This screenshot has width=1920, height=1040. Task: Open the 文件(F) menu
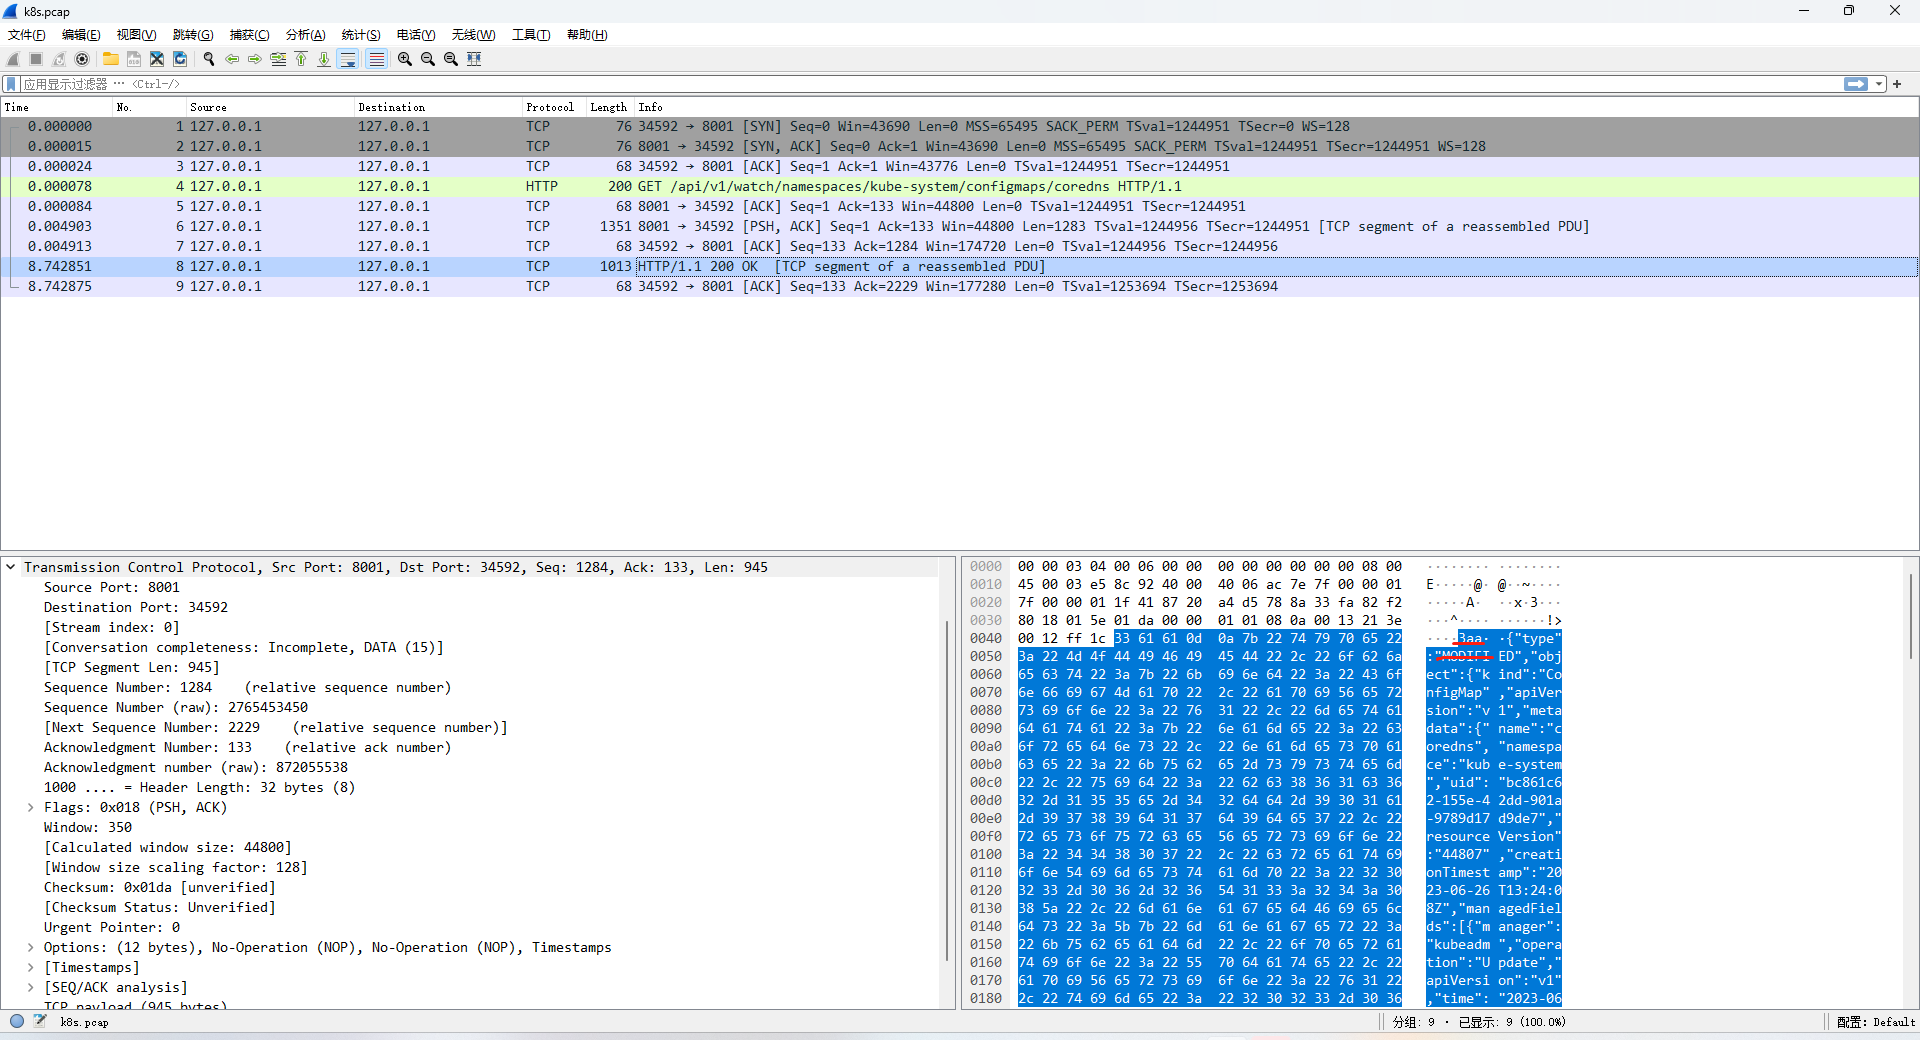(26, 35)
